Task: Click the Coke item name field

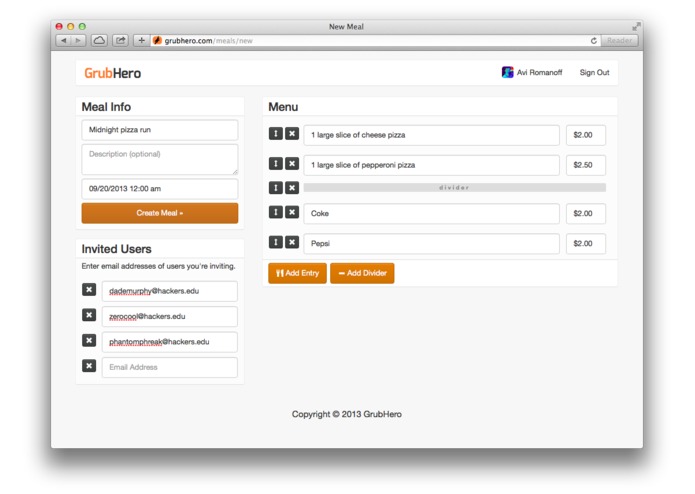Action: click(x=431, y=214)
